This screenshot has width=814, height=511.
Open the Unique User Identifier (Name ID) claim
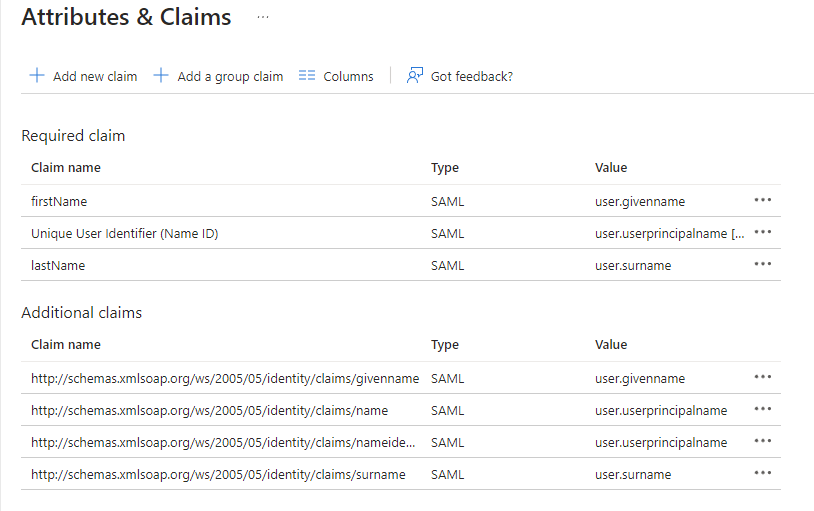[x=124, y=233]
